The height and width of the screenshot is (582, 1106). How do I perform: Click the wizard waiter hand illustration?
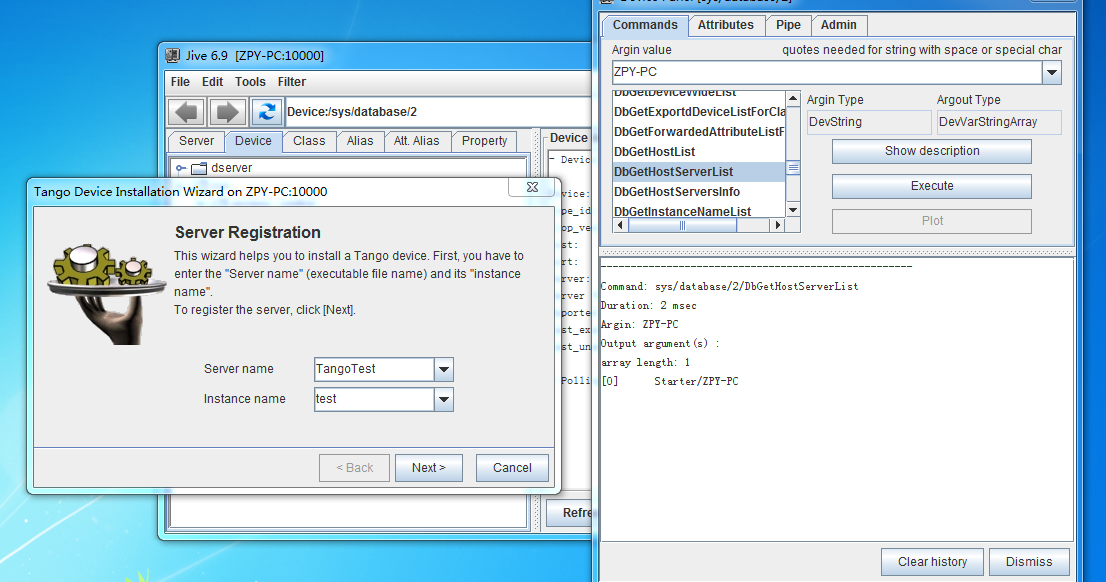(x=106, y=294)
